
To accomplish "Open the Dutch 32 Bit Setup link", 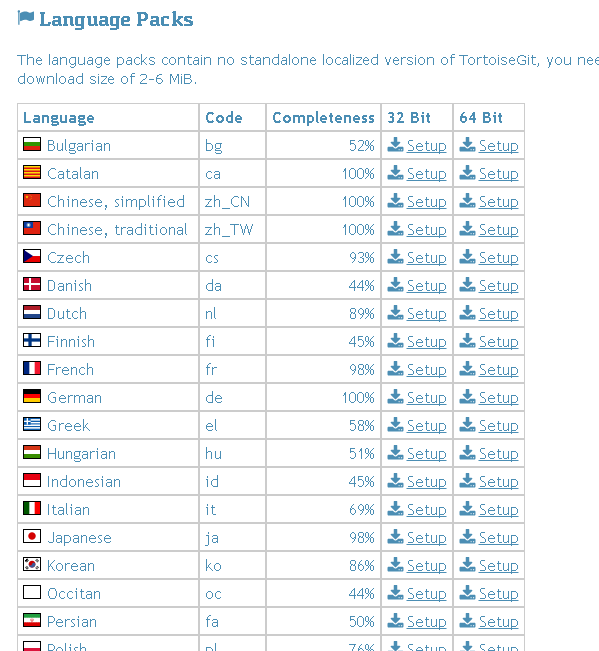I will point(426,313).
